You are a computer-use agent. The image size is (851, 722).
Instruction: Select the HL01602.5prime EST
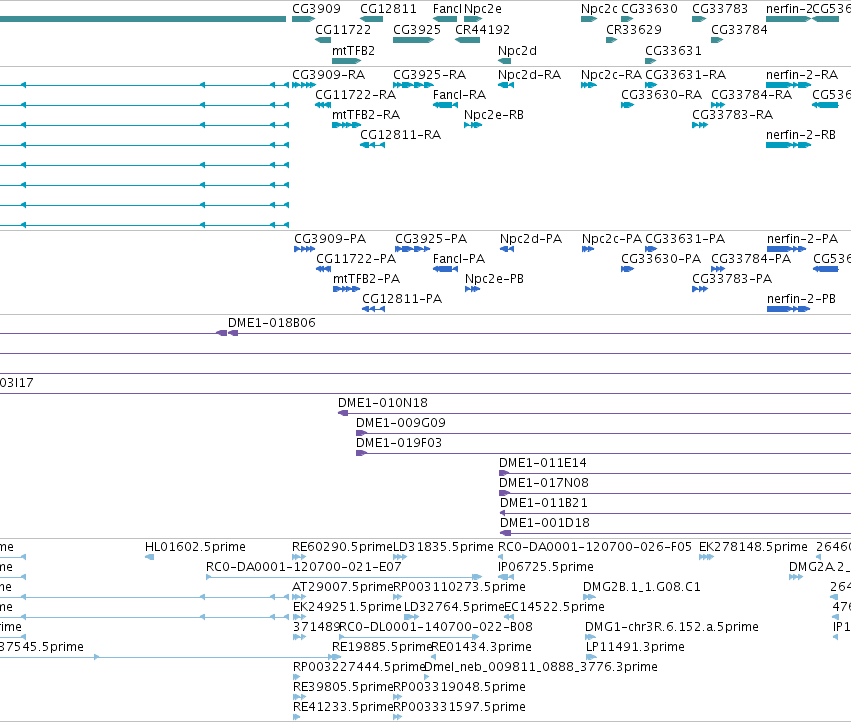(149, 557)
